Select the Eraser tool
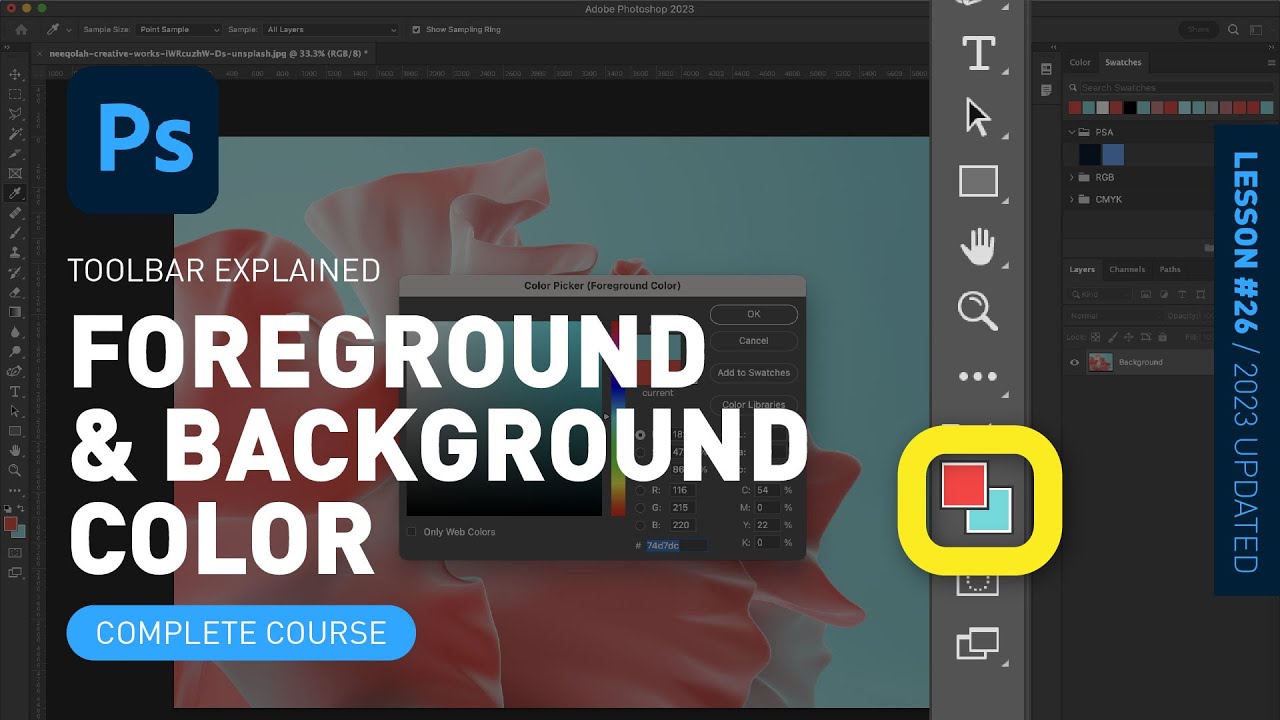This screenshot has width=1280, height=720. pyautogui.click(x=15, y=292)
